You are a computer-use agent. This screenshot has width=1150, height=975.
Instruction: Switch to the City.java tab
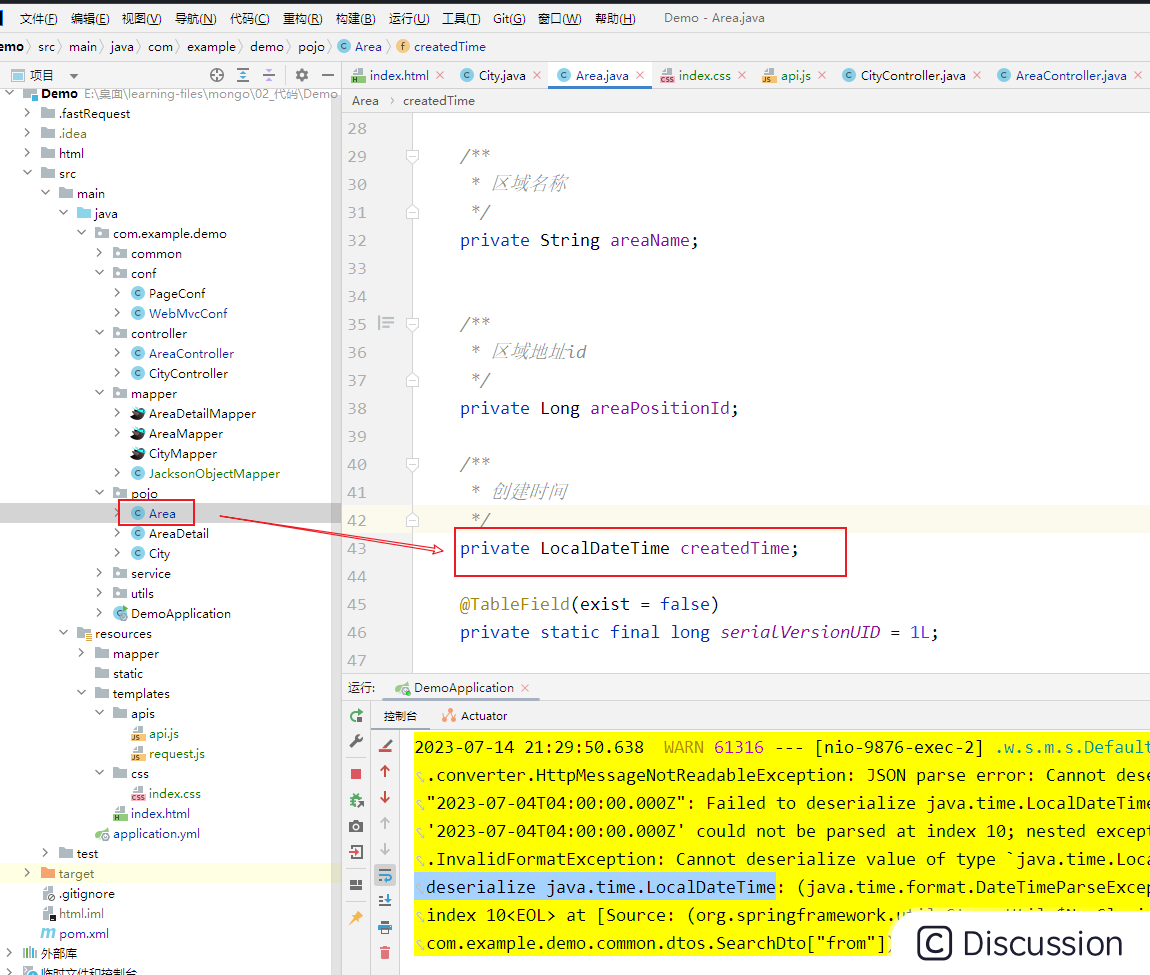(x=502, y=75)
